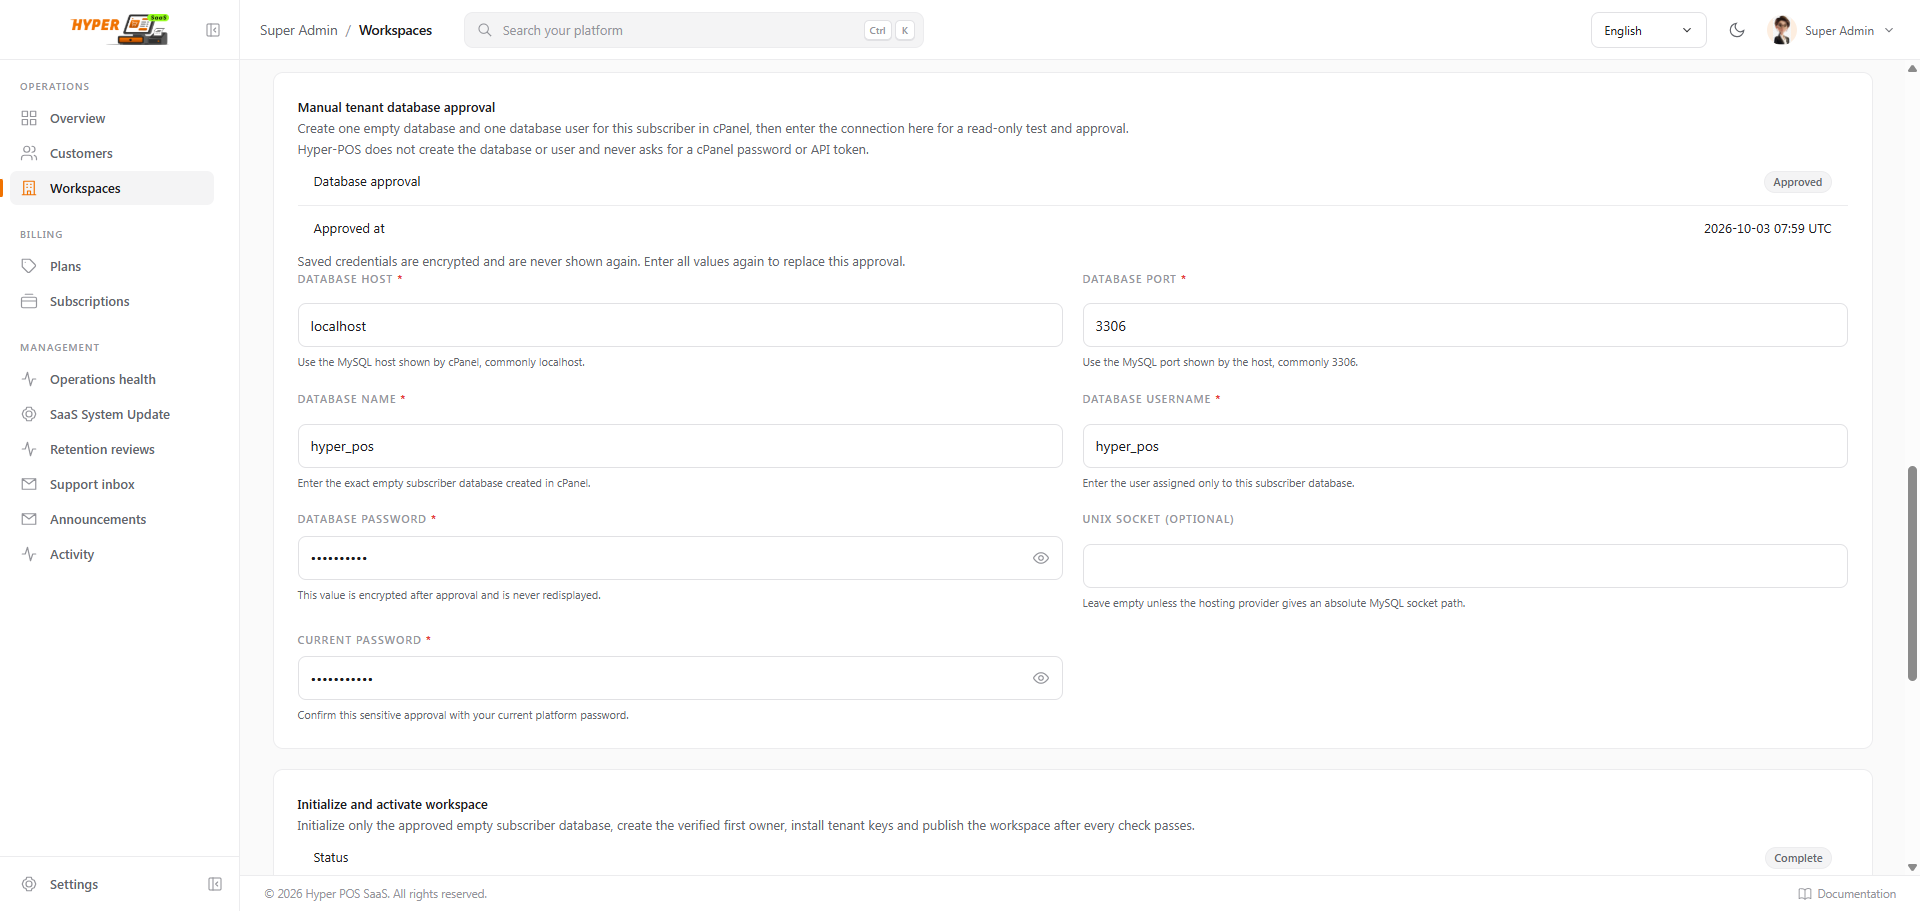Open the English language dropdown
This screenshot has width=1920, height=911.
tap(1648, 30)
